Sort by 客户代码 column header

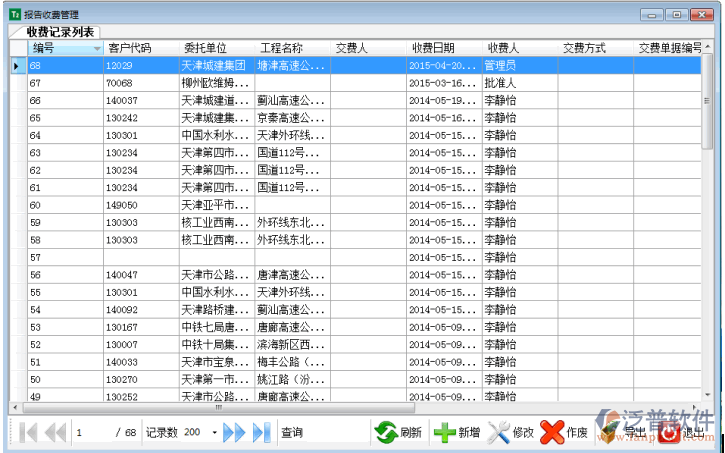pos(141,48)
